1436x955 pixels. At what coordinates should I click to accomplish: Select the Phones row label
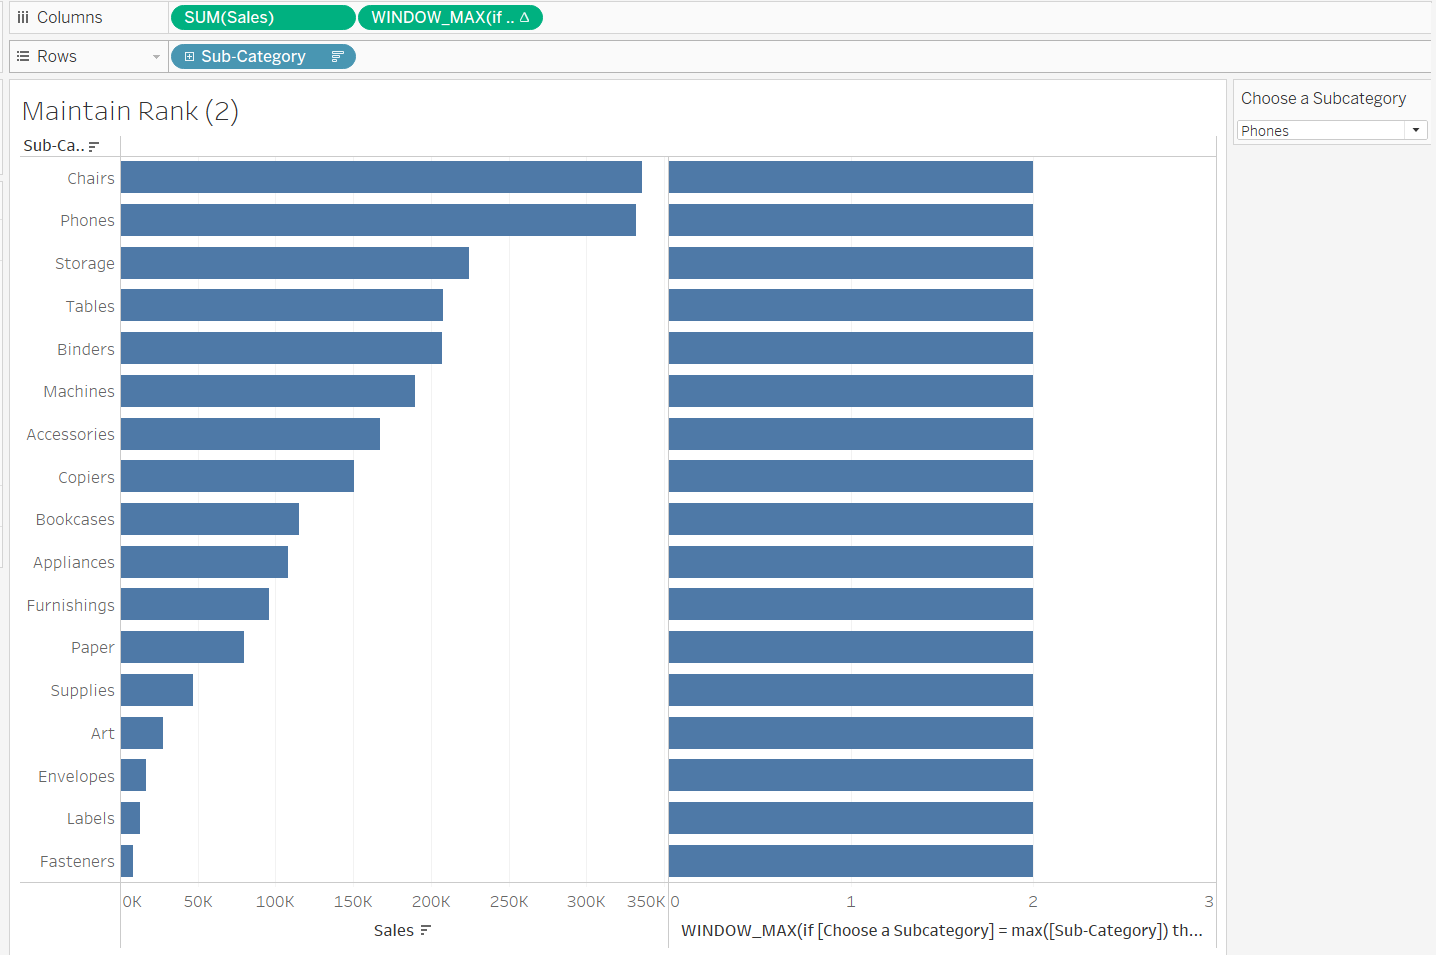click(87, 220)
